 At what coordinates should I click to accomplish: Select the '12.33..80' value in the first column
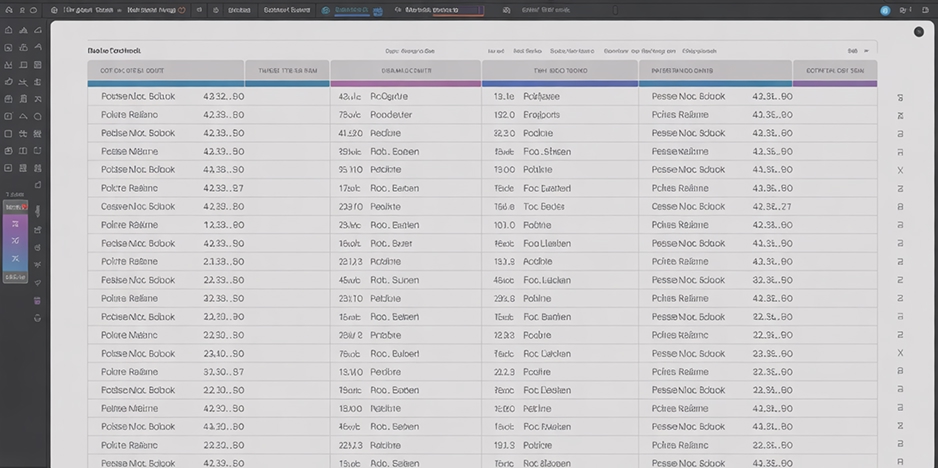[x=224, y=225]
